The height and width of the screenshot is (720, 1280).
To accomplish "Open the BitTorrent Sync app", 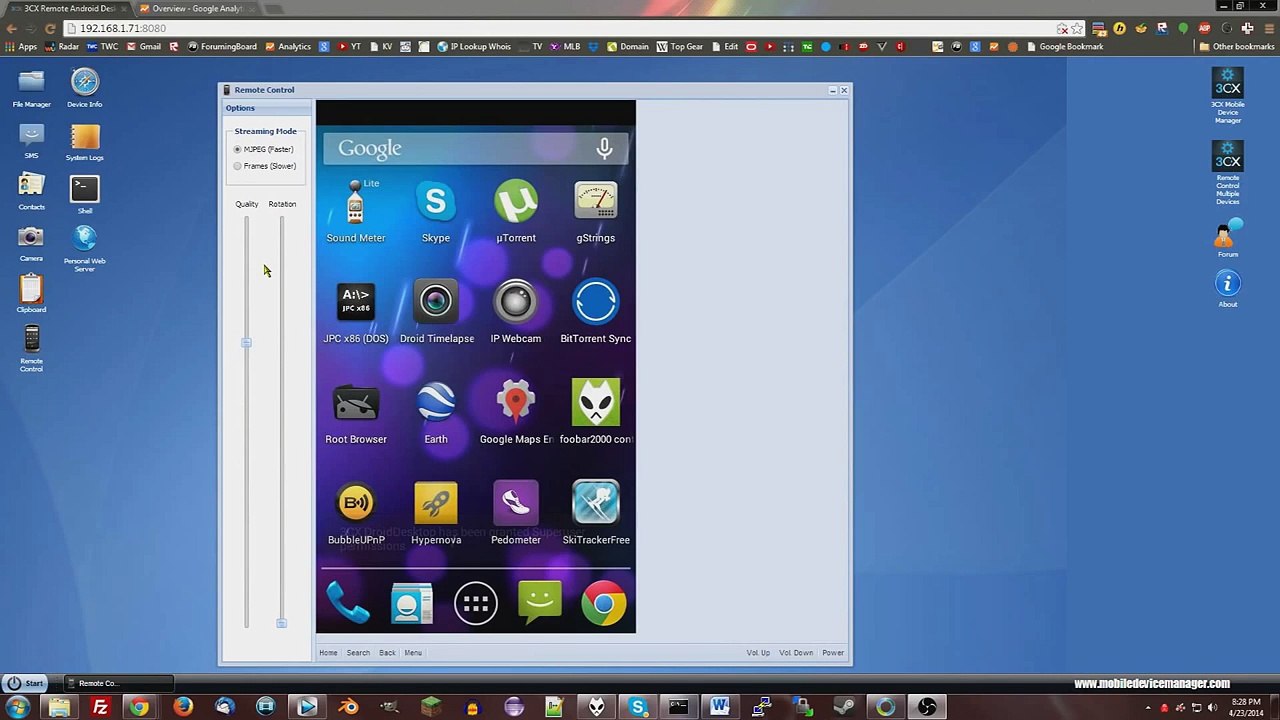I will pos(596,312).
